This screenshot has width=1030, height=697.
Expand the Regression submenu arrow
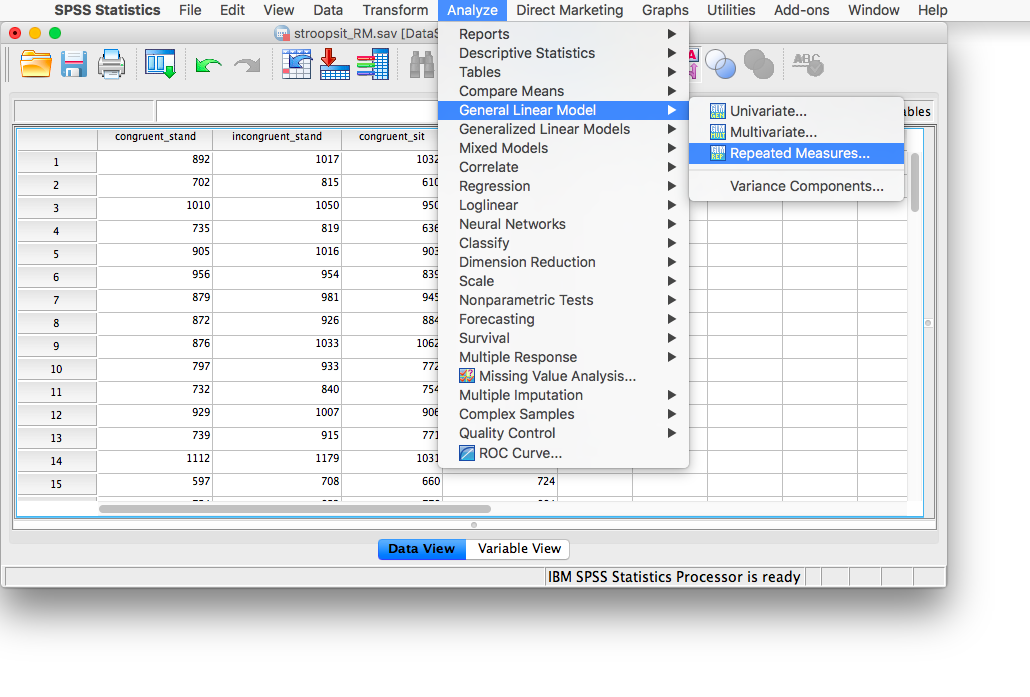tap(671, 186)
